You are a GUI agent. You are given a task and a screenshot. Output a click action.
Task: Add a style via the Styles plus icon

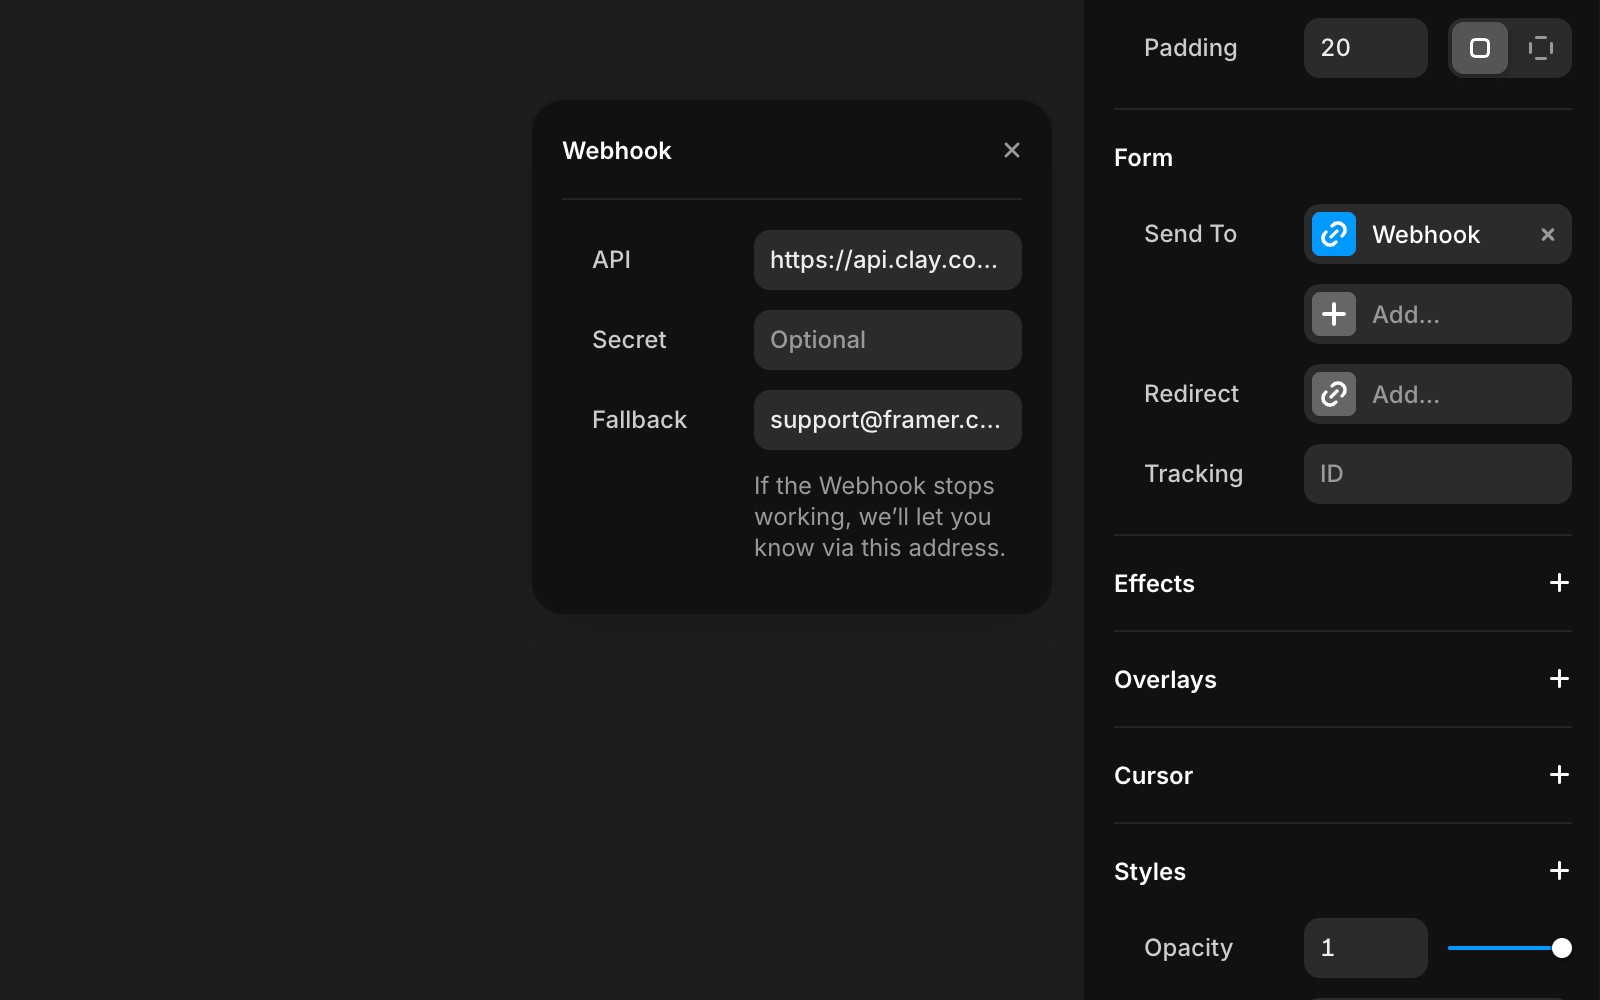1558,871
